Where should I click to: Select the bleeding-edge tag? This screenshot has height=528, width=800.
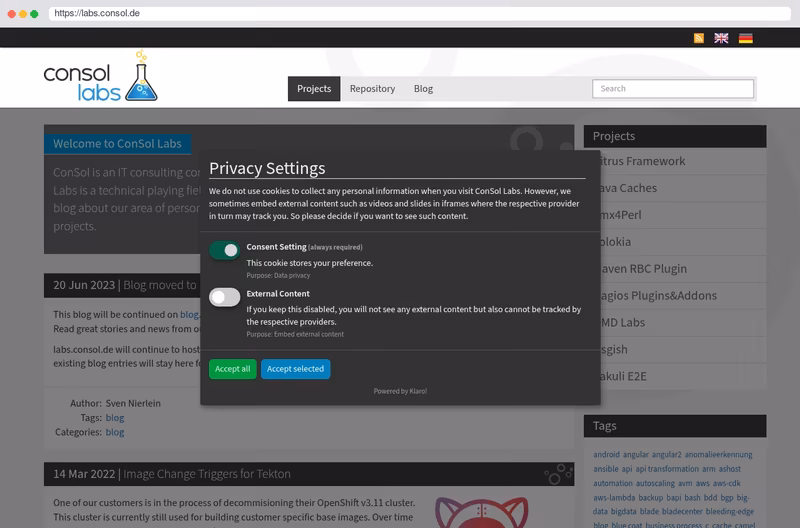click(x=730, y=511)
